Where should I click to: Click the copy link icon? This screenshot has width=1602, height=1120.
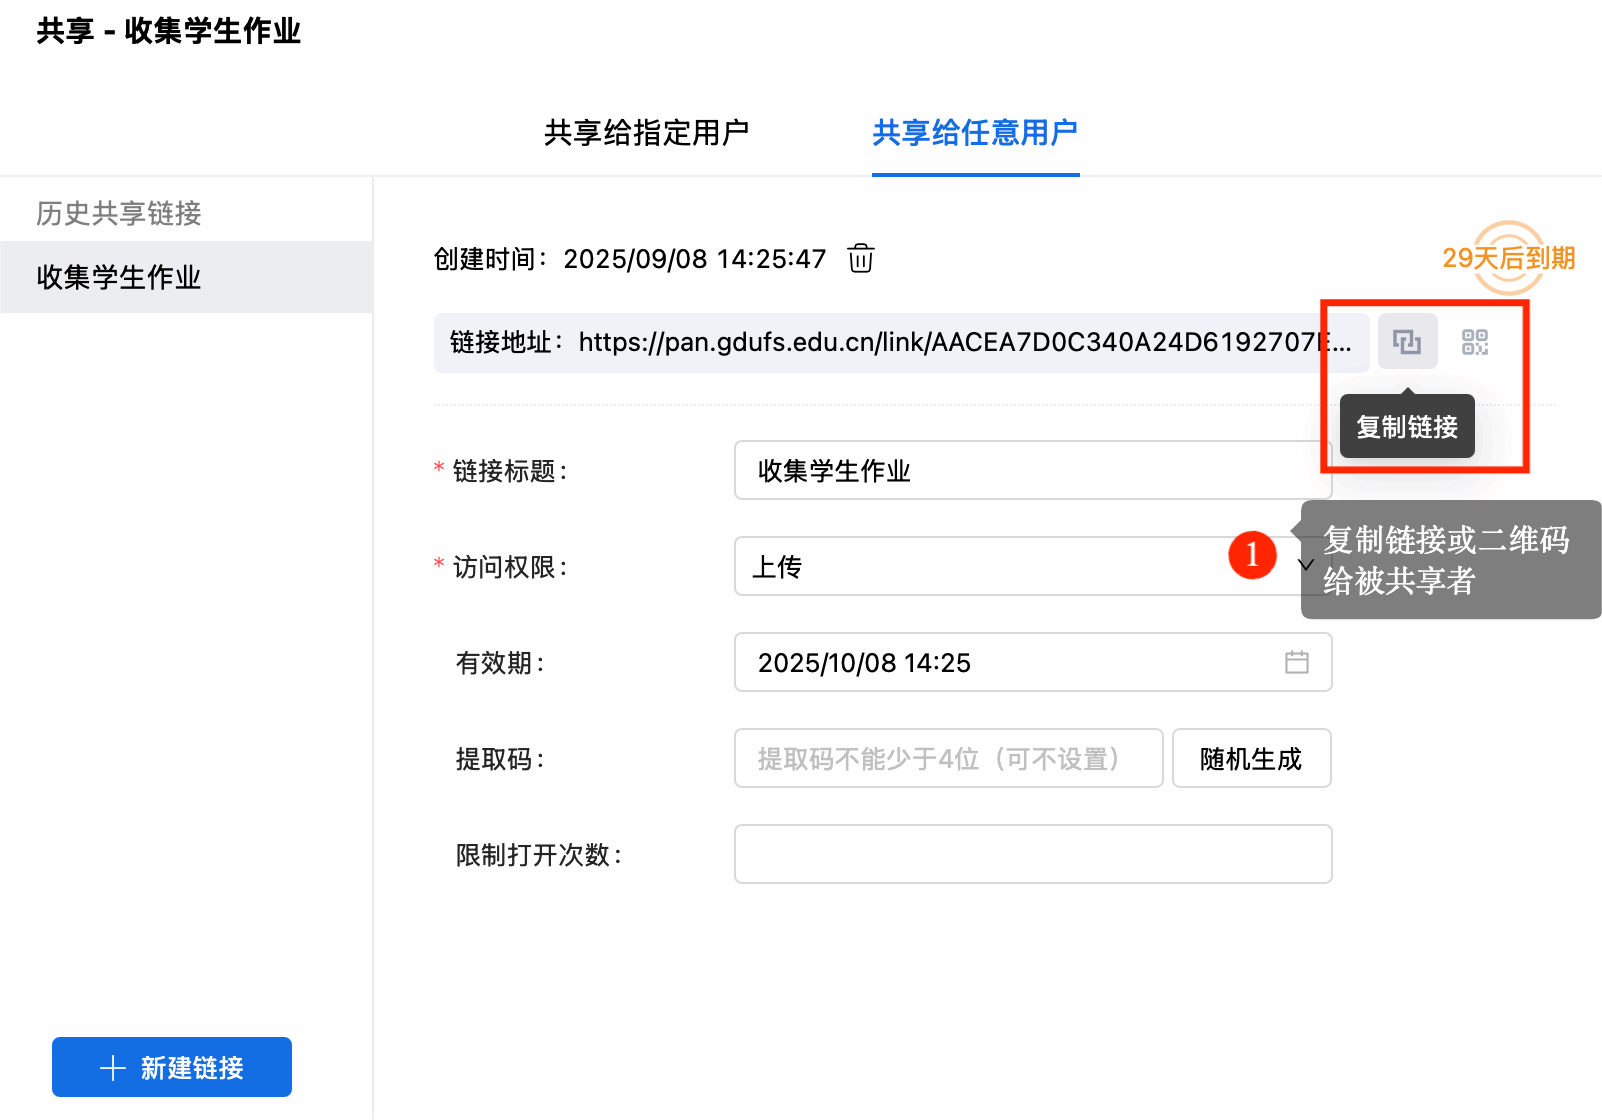point(1407,342)
